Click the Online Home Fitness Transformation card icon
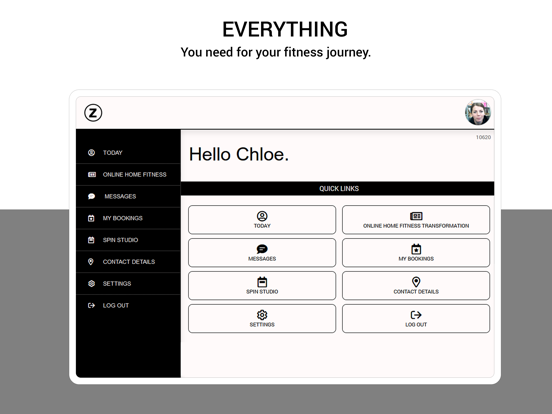The width and height of the screenshot is (552, 414). tap(416, 216)
